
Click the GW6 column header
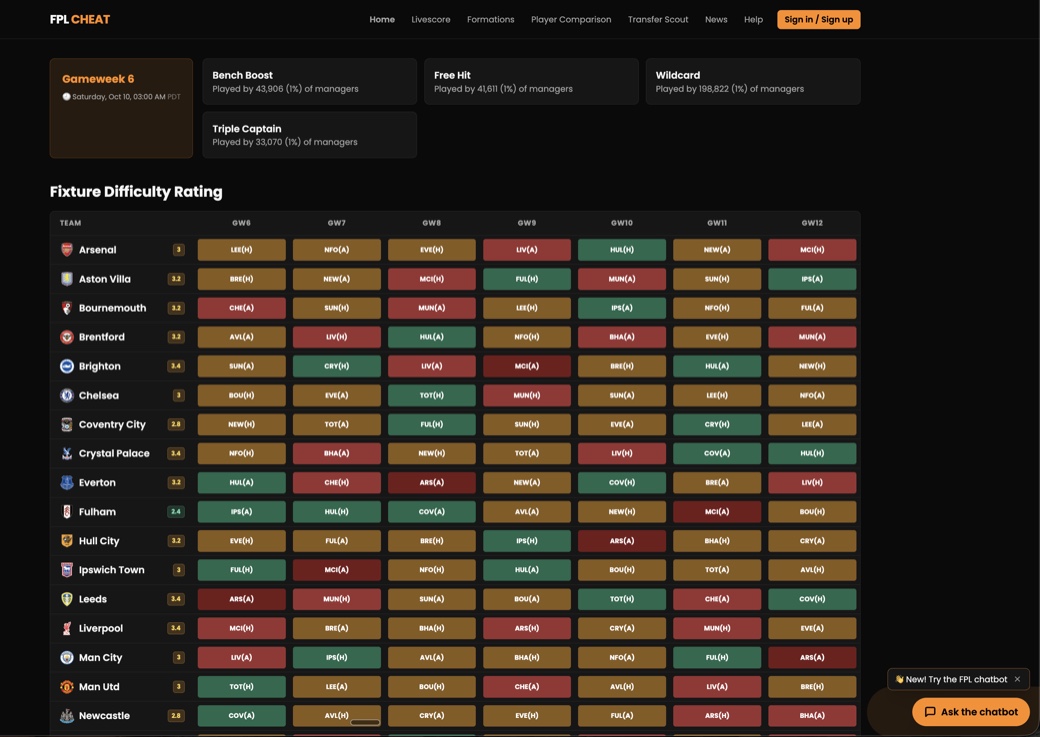pos(241,223)
